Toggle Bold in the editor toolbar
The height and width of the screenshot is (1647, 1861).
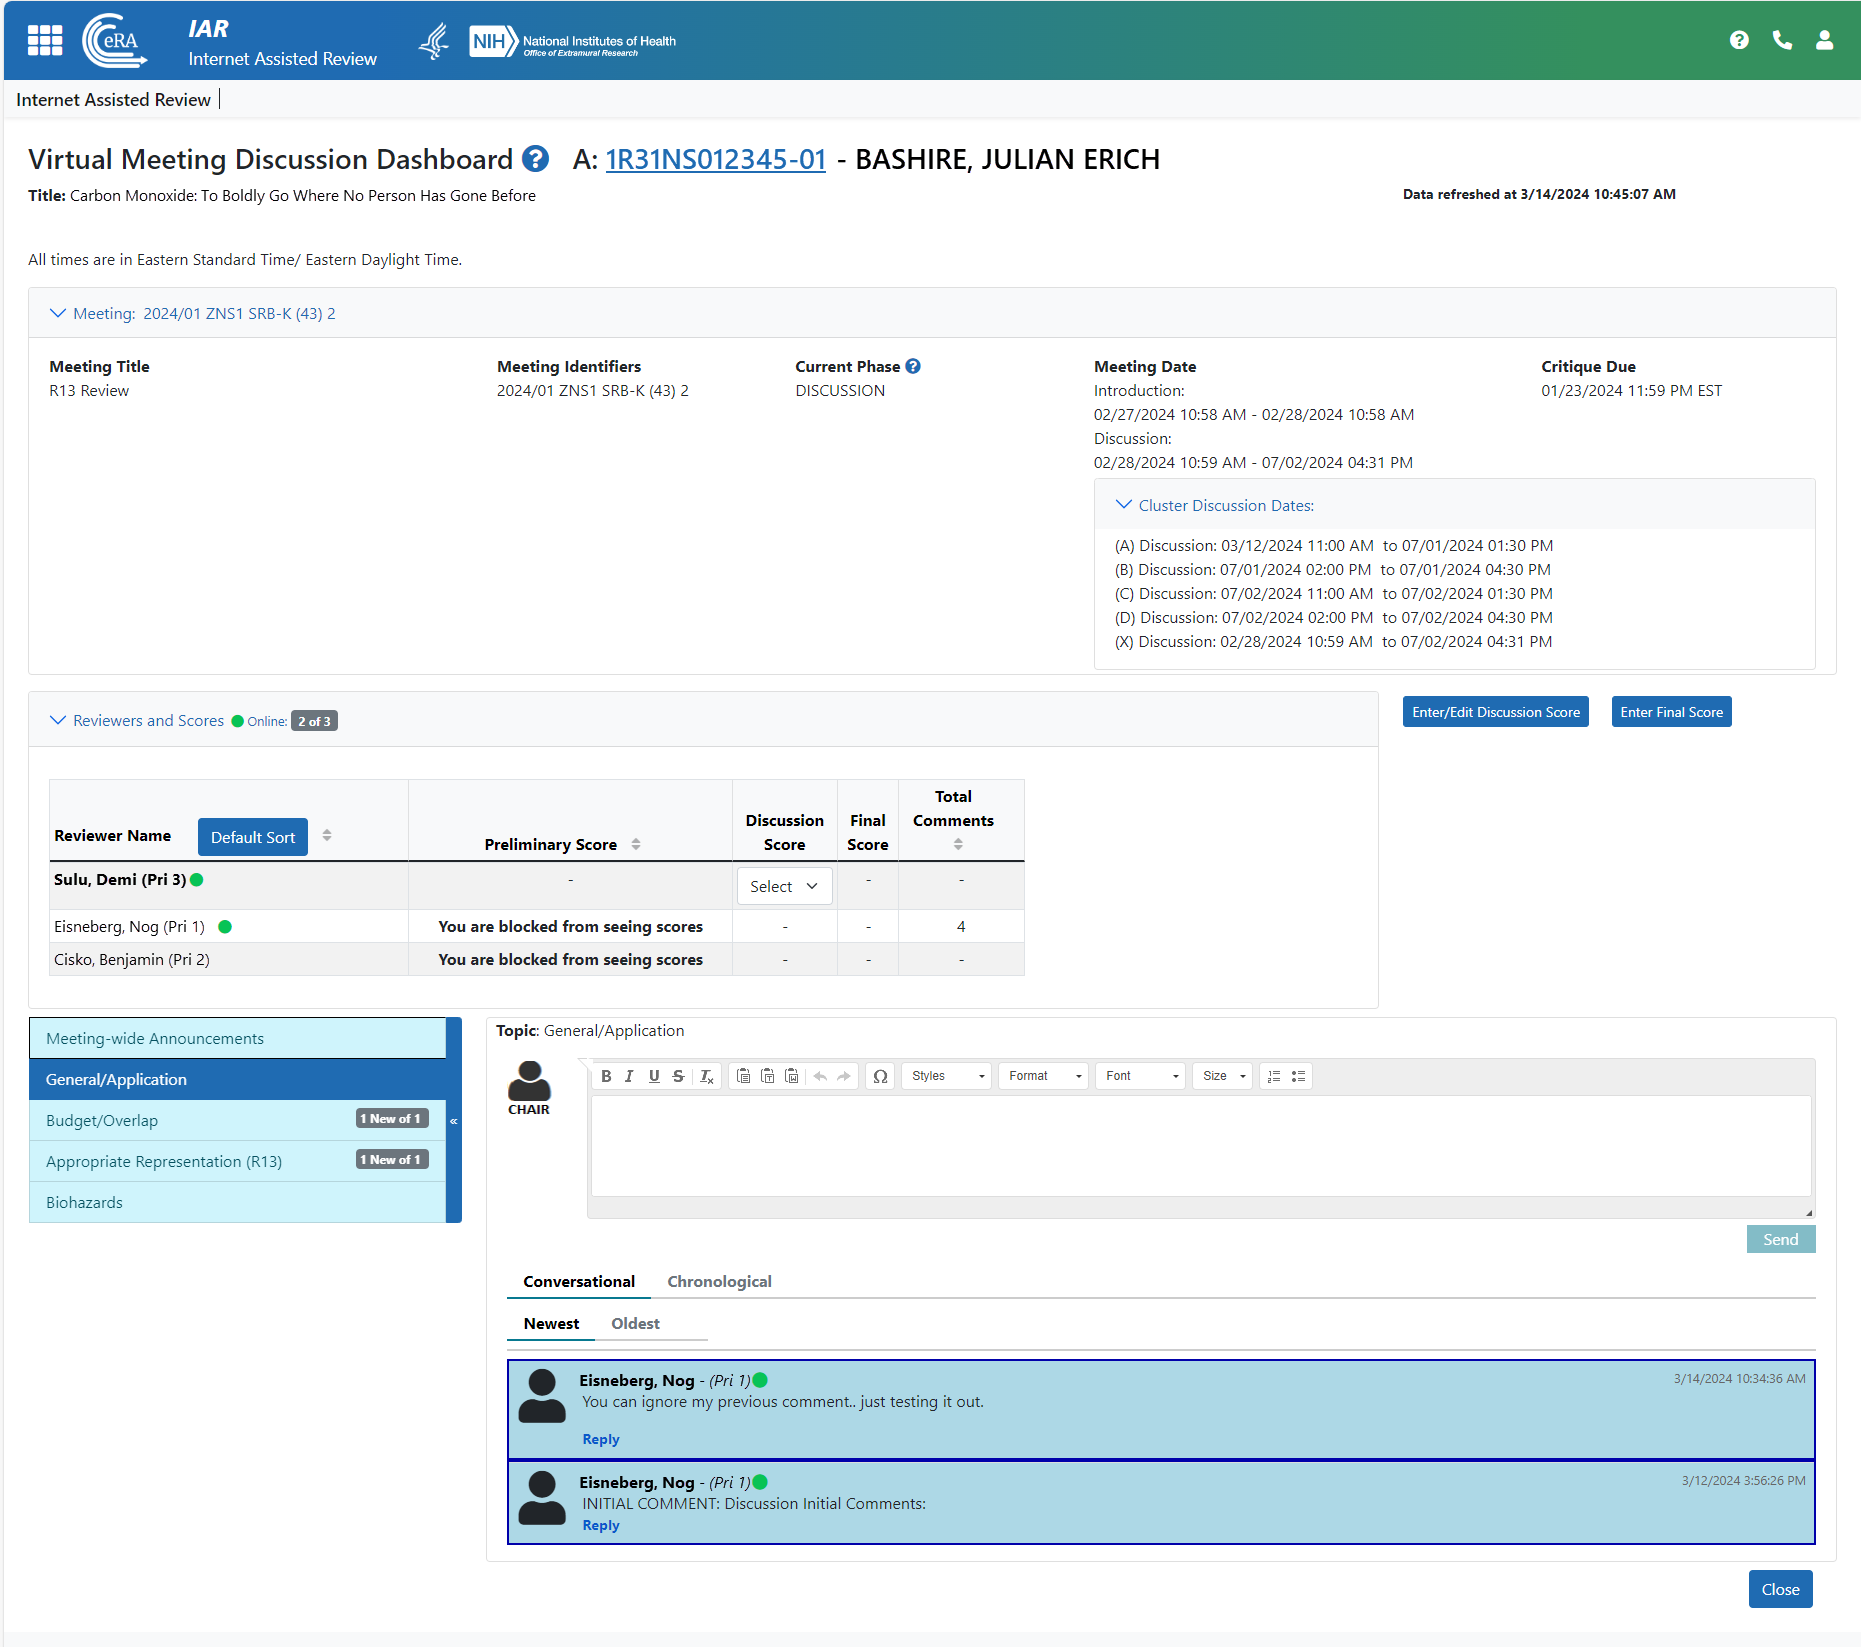click(x=606, y=1076)
